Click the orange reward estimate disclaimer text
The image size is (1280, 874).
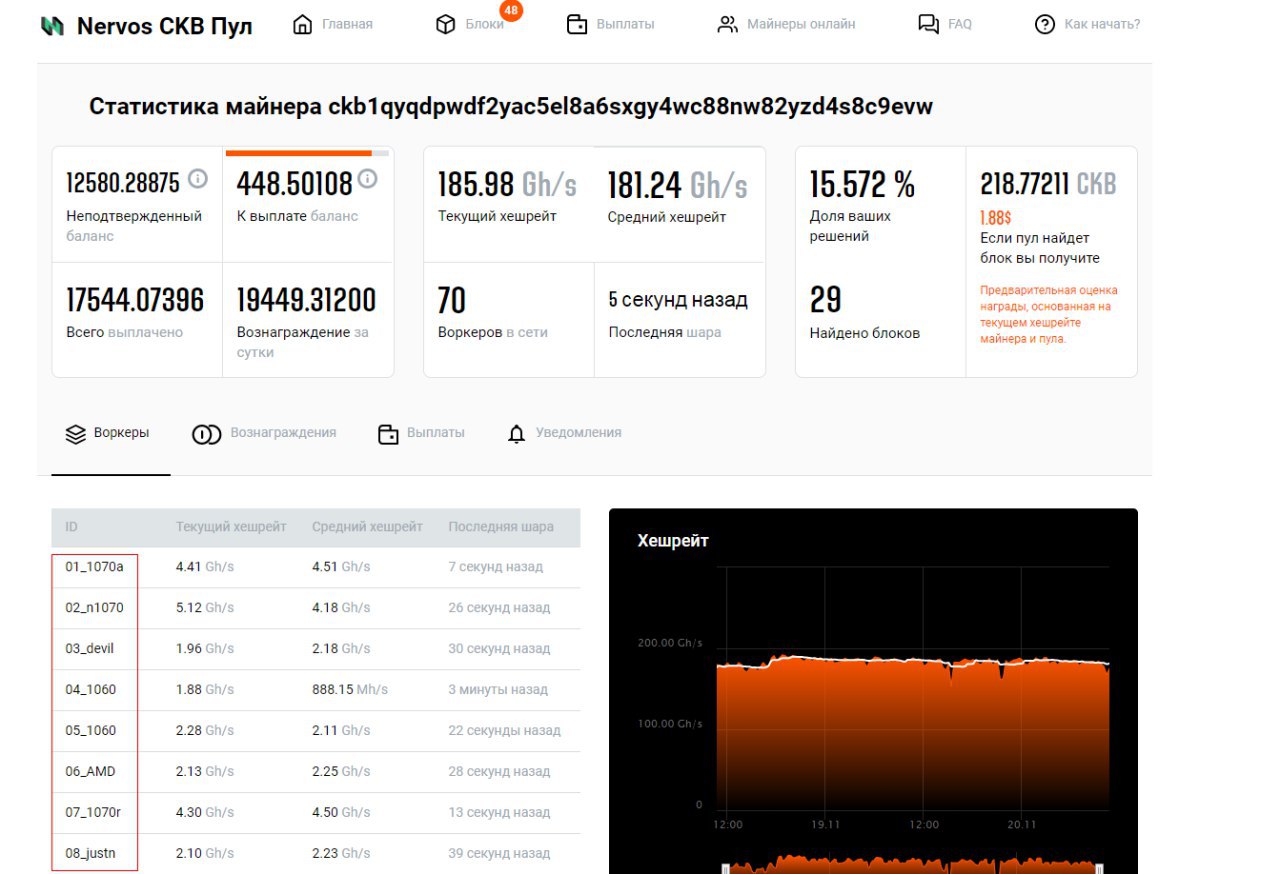[1049, 315]
